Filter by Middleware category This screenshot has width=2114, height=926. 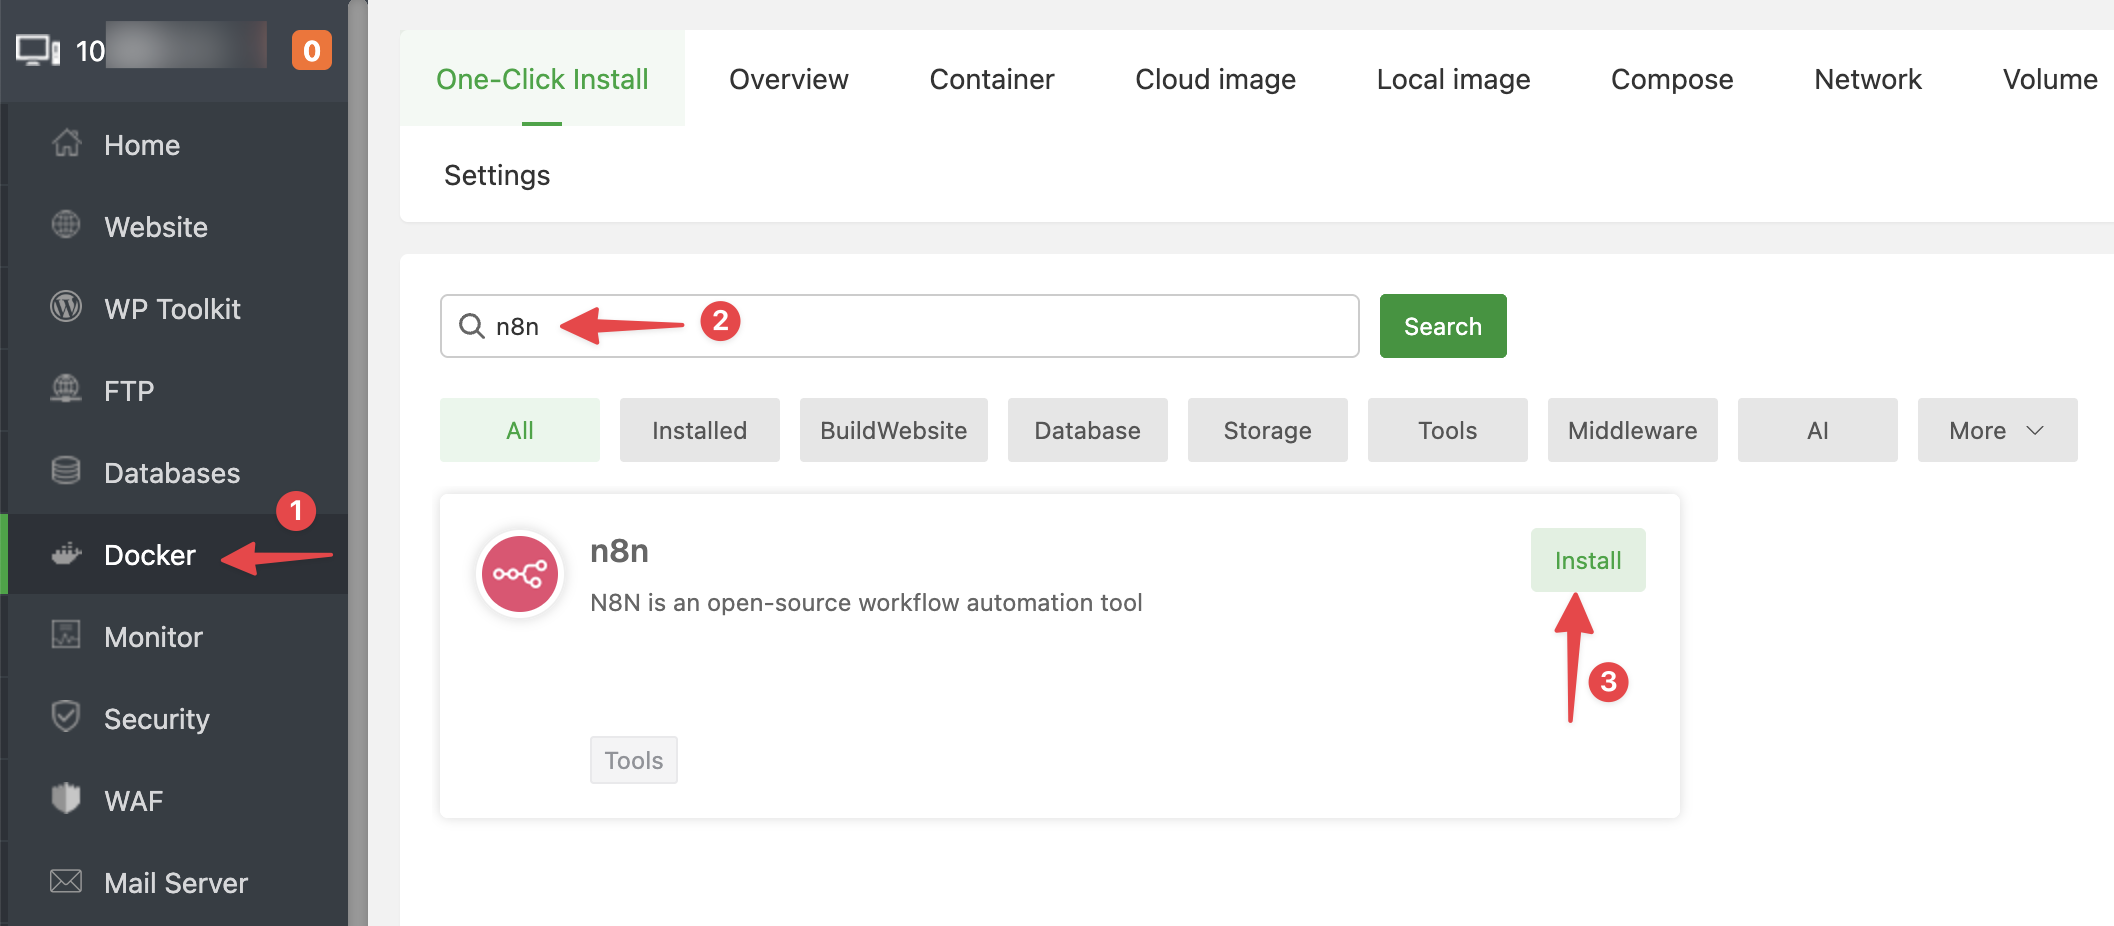tap(1633, 430)
